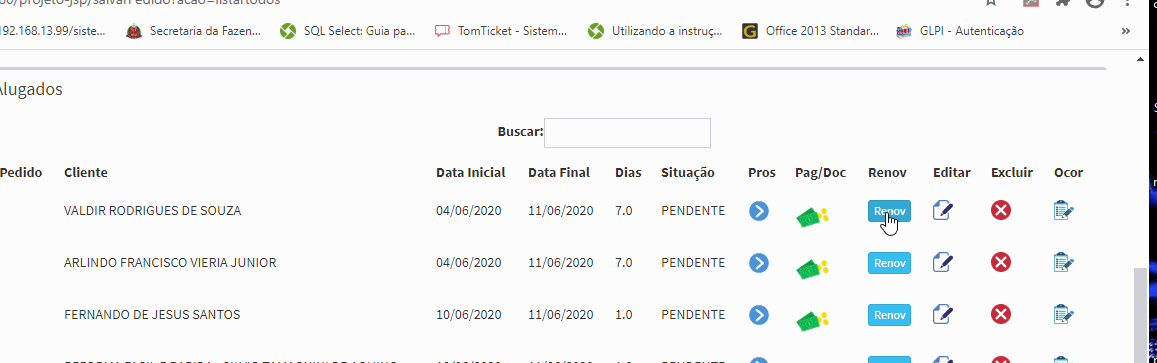Click the red X icon for Fernando de Jesus Santos
This screenshot has height=363, width=1157.
tap(1001, 315)
